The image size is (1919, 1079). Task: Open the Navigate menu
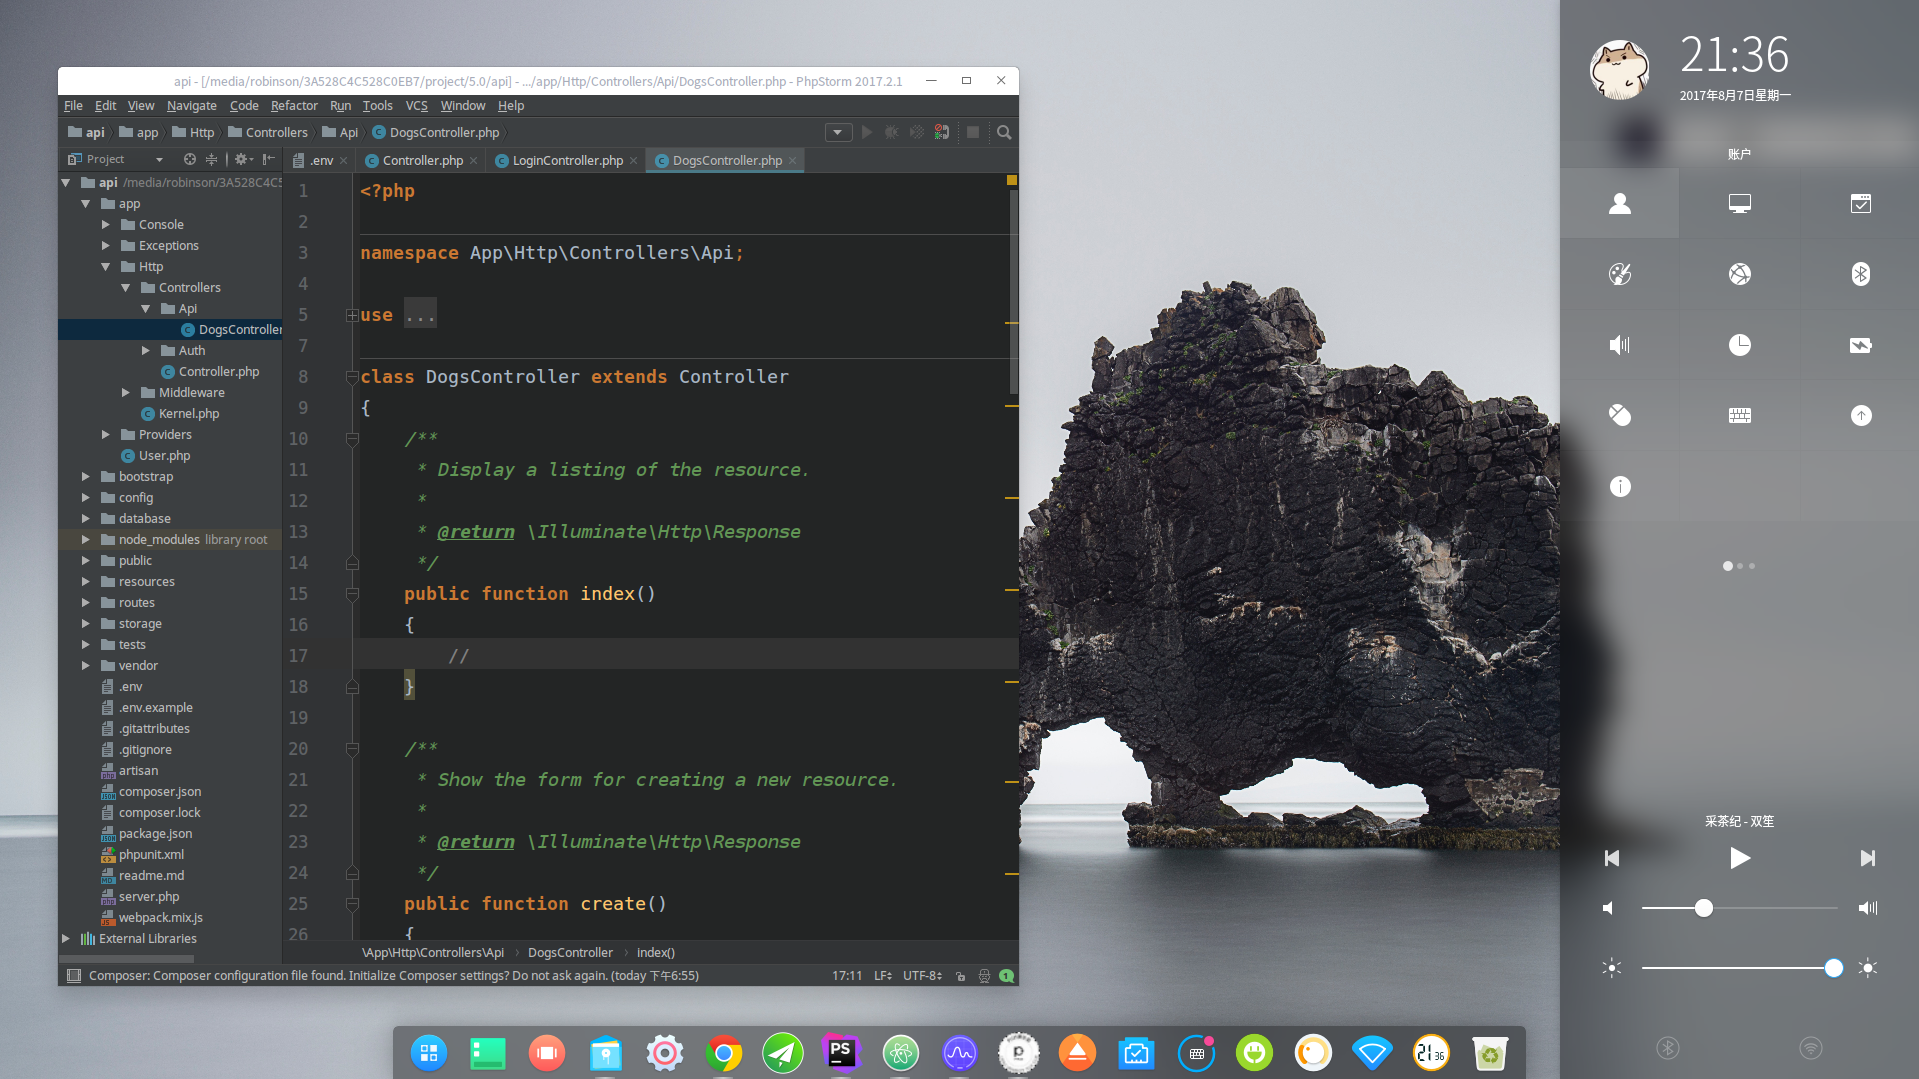tap(192, 106)
